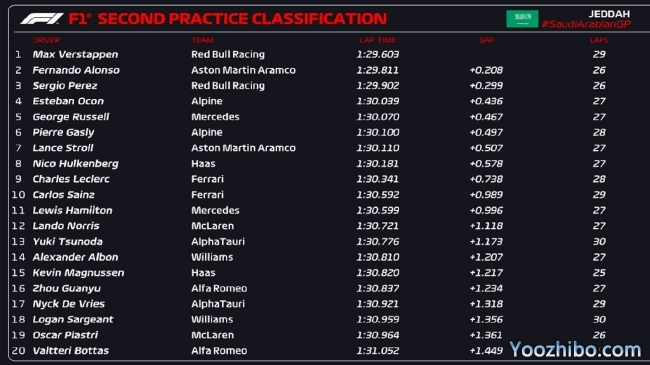Click the JEDDAH location label

click(609, 14)
